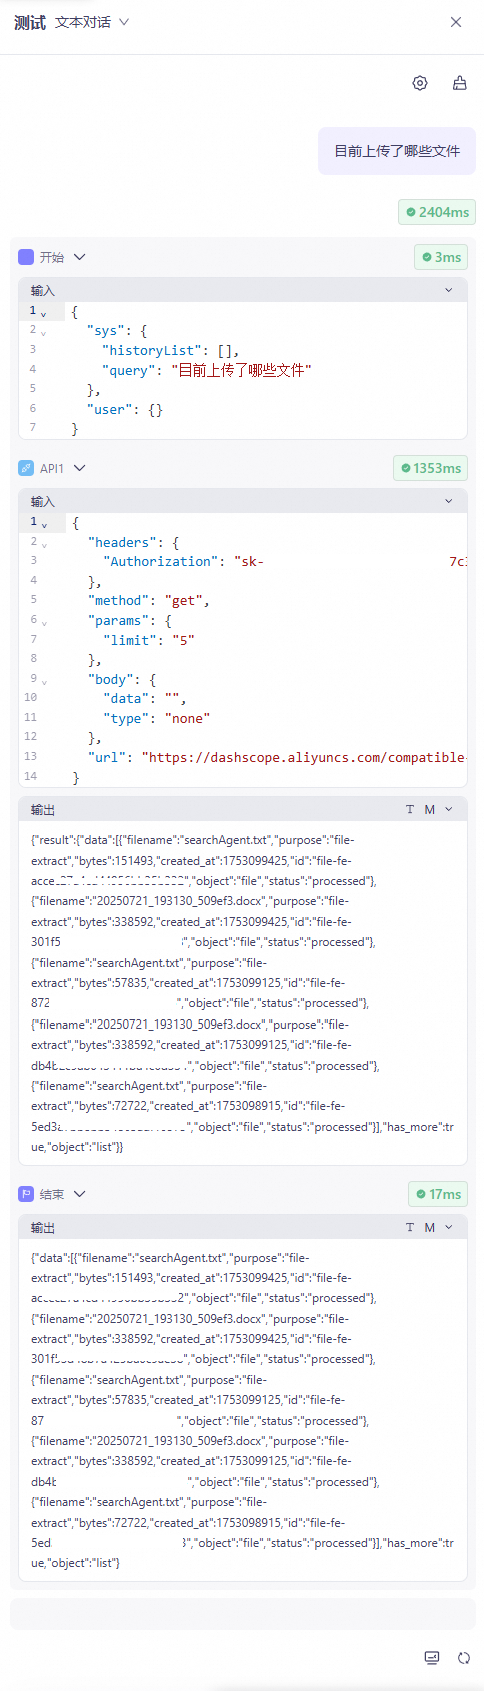Switch 结束 输出 to T text view

(410, 1227)
